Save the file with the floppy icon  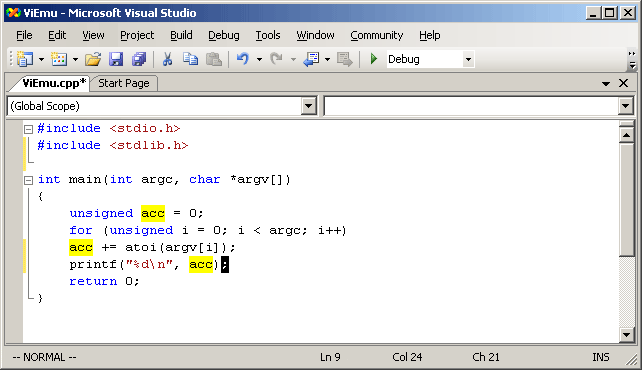coord(116,59)
